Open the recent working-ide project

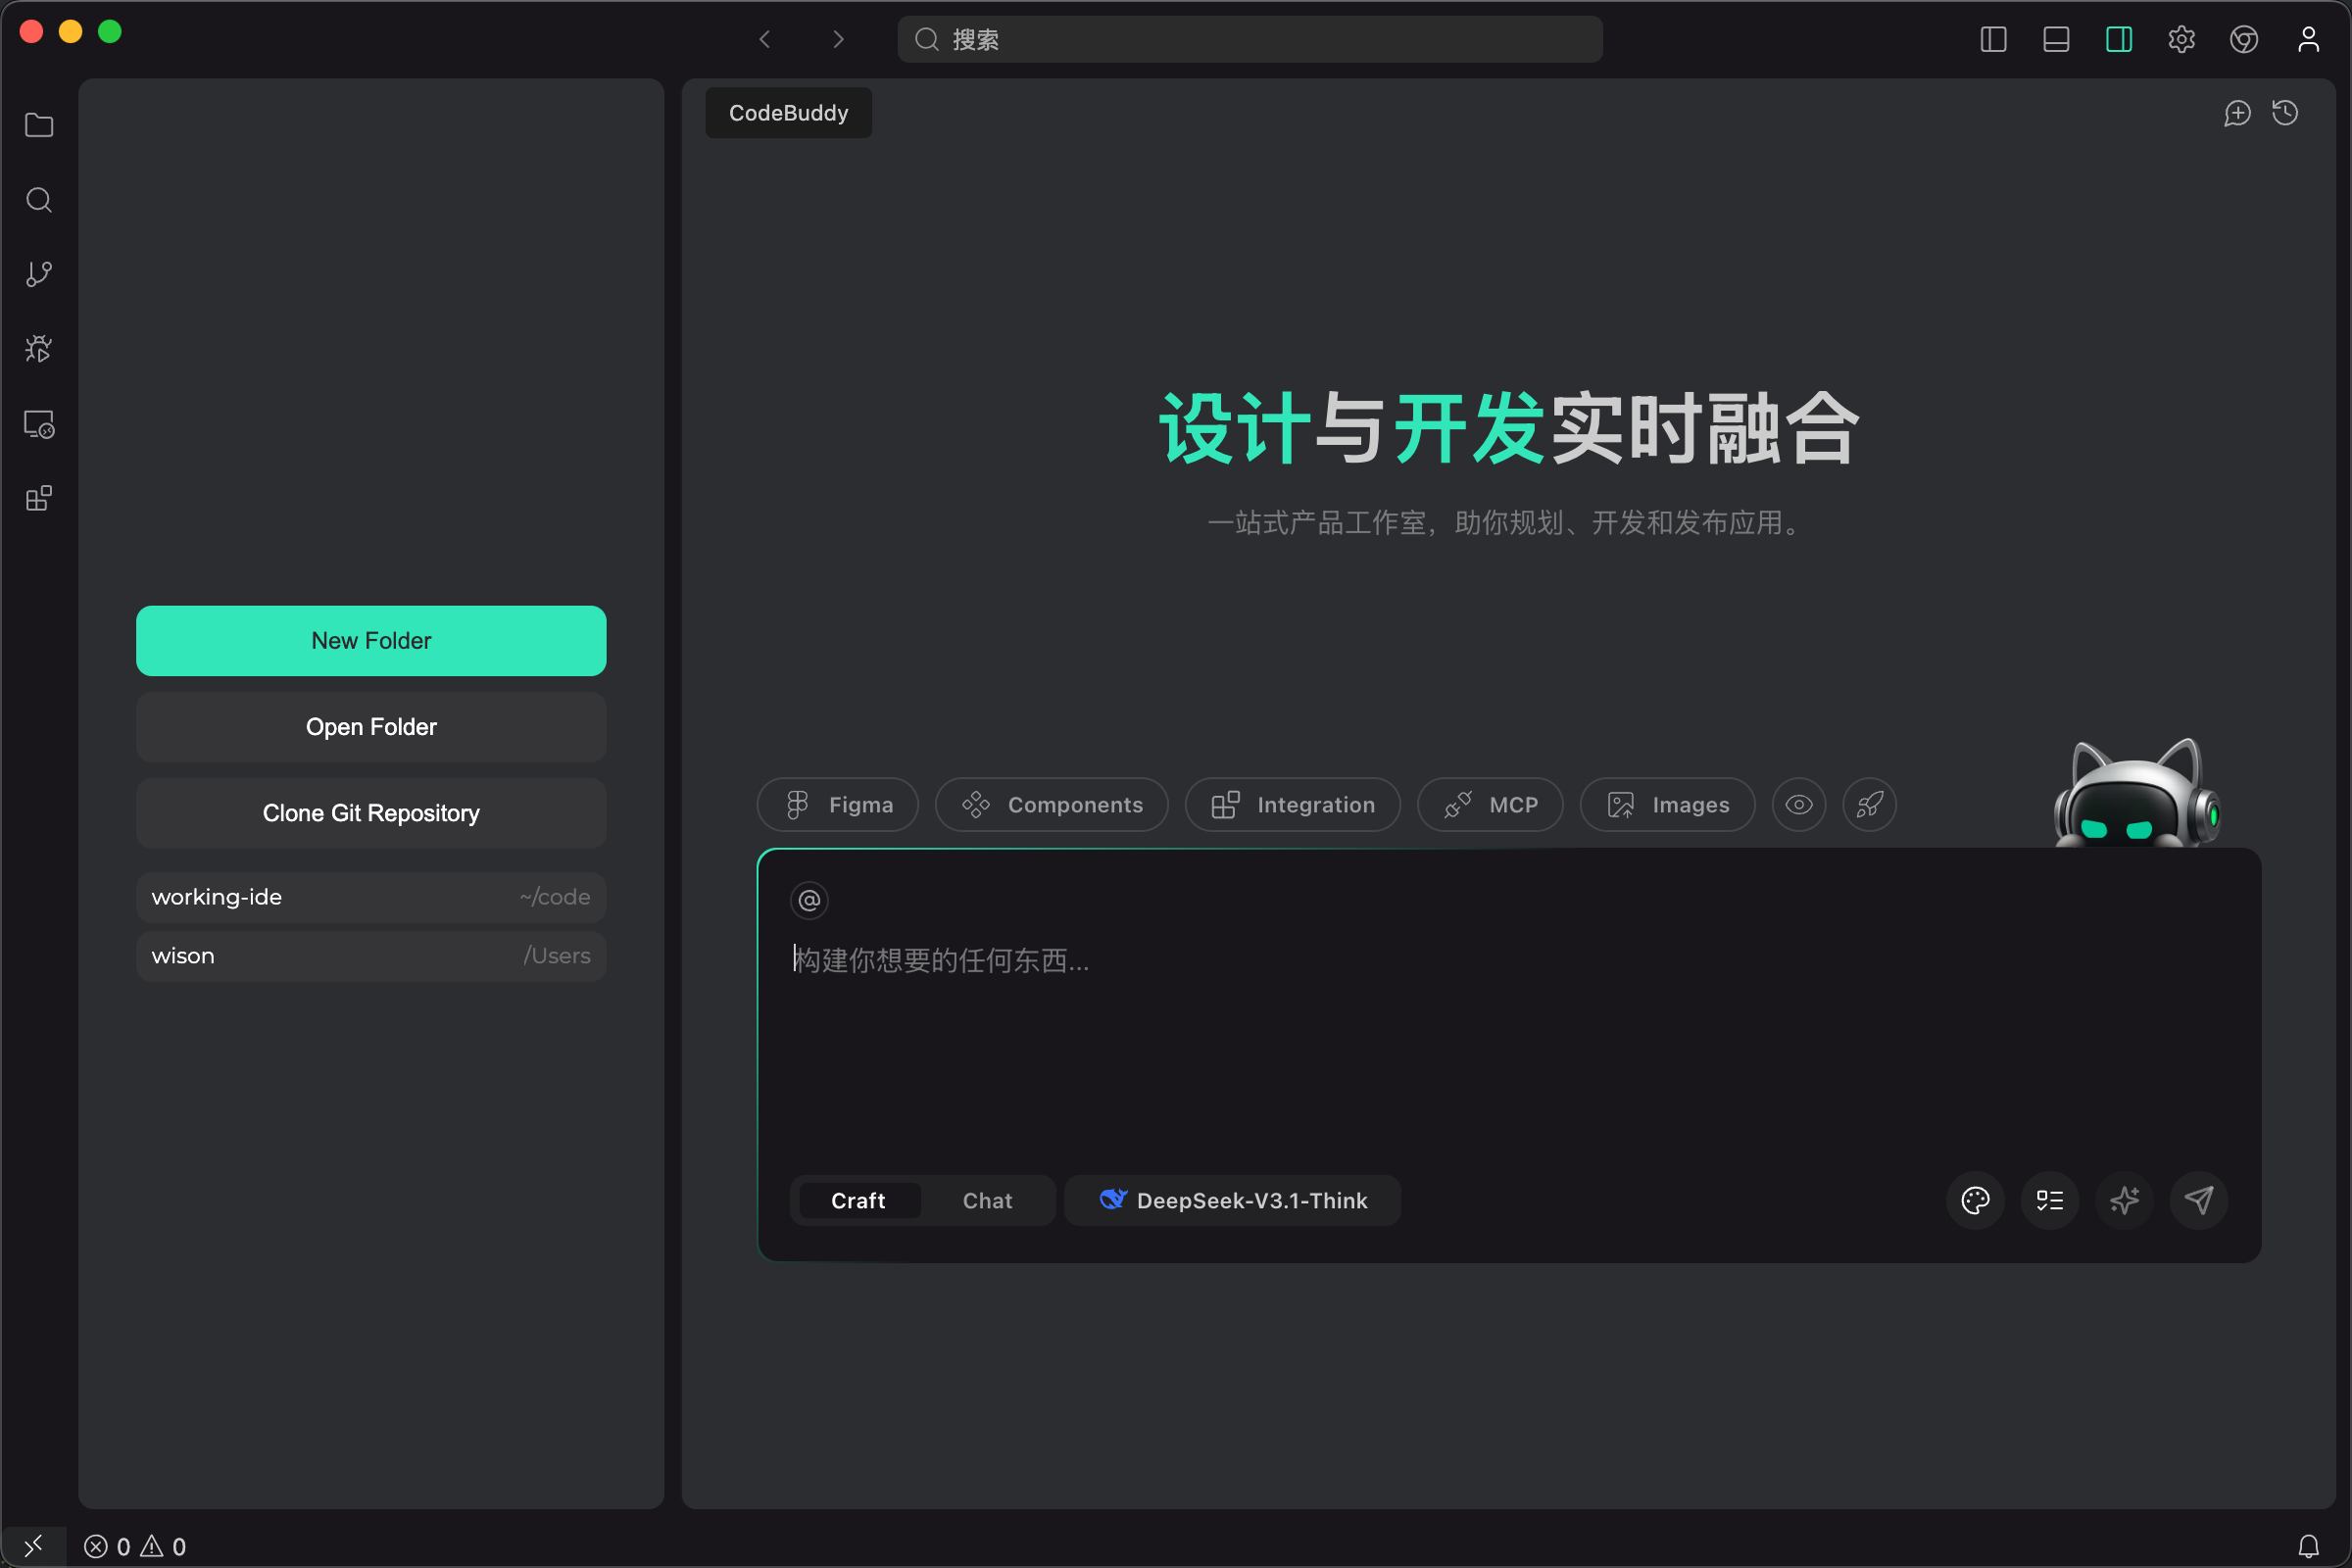tap(371, 896)
